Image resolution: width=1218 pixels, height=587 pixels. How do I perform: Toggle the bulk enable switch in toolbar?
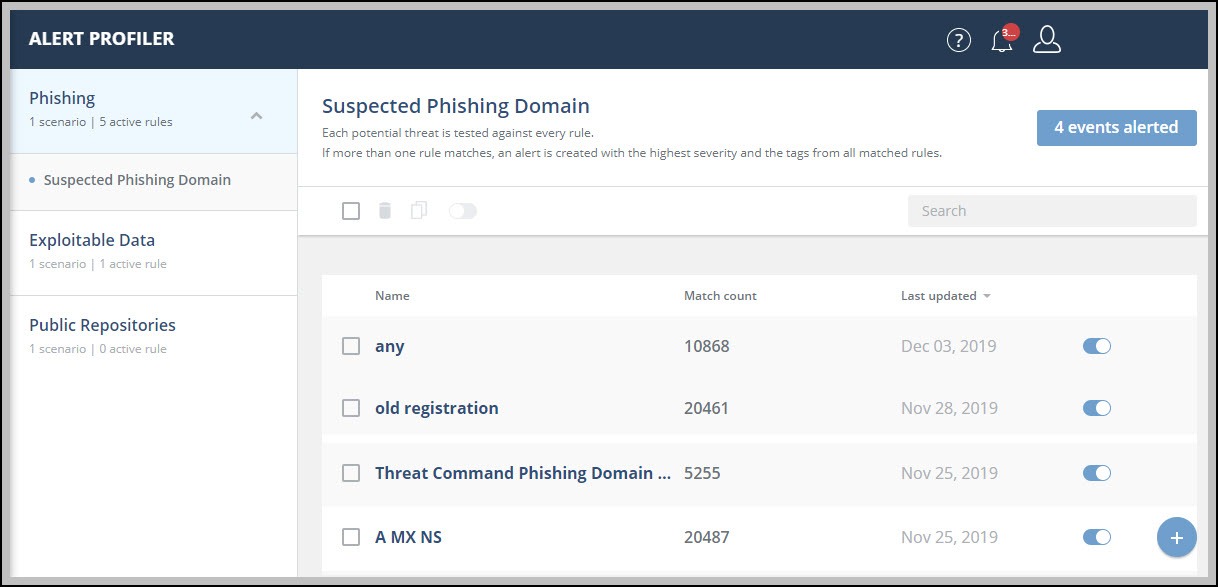(x=463, y=211)
